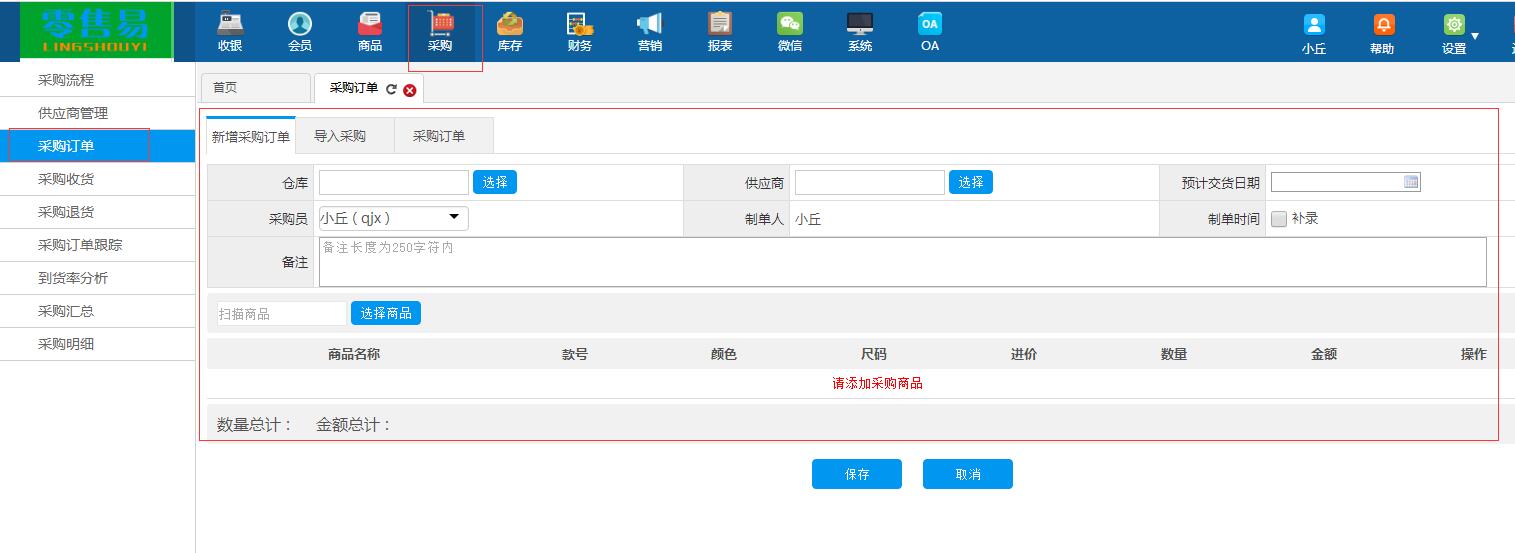The image size is (1515, 553).
Task: Open 采购订单跟踪 in the sidebar
Action: [97, 245]
